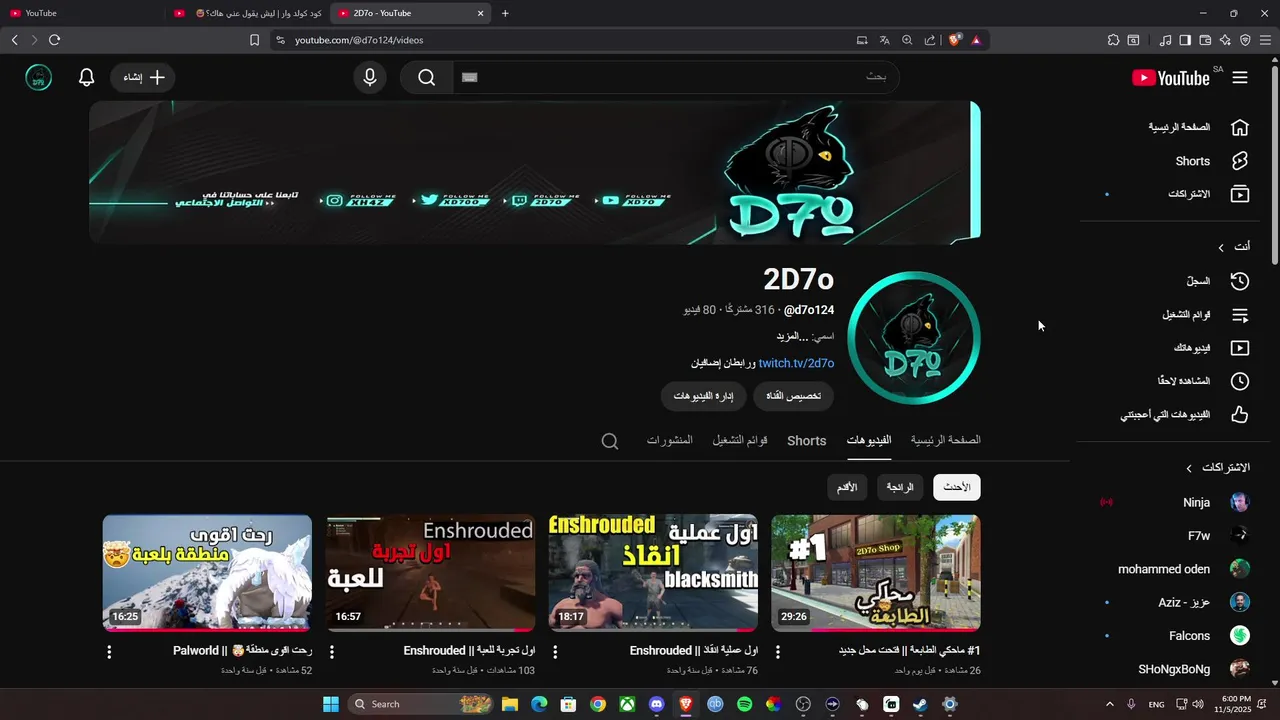
Task: Play Palworld رحت اقوى منطقة thumbnail
Action: click(x=207, y=573)
